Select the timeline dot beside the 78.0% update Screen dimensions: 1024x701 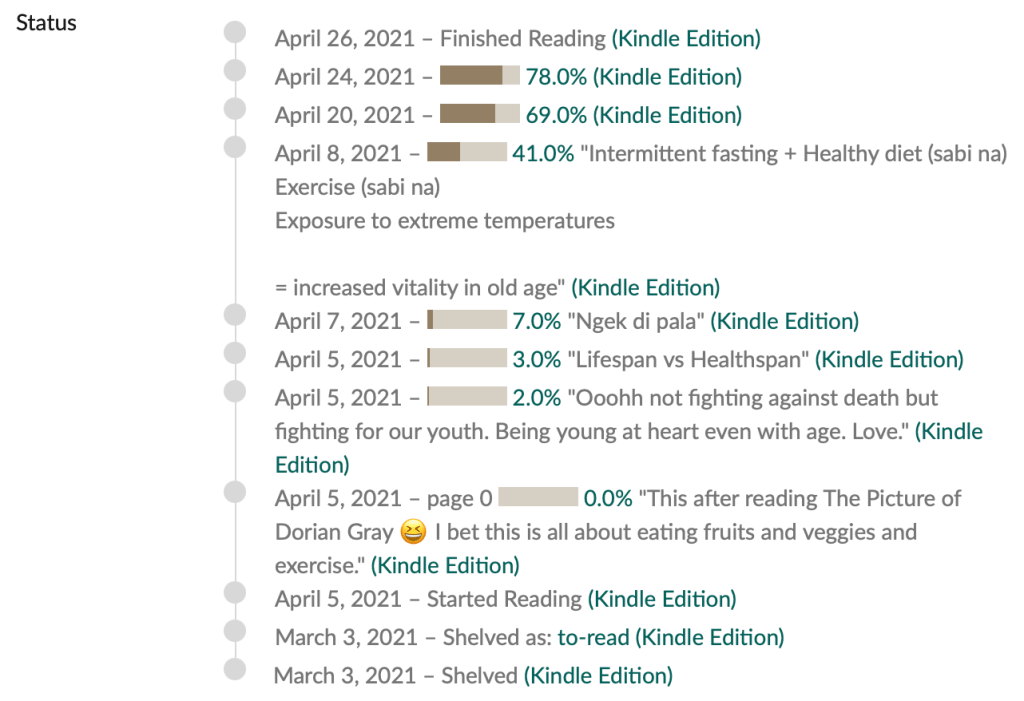[x=235, y=71]
